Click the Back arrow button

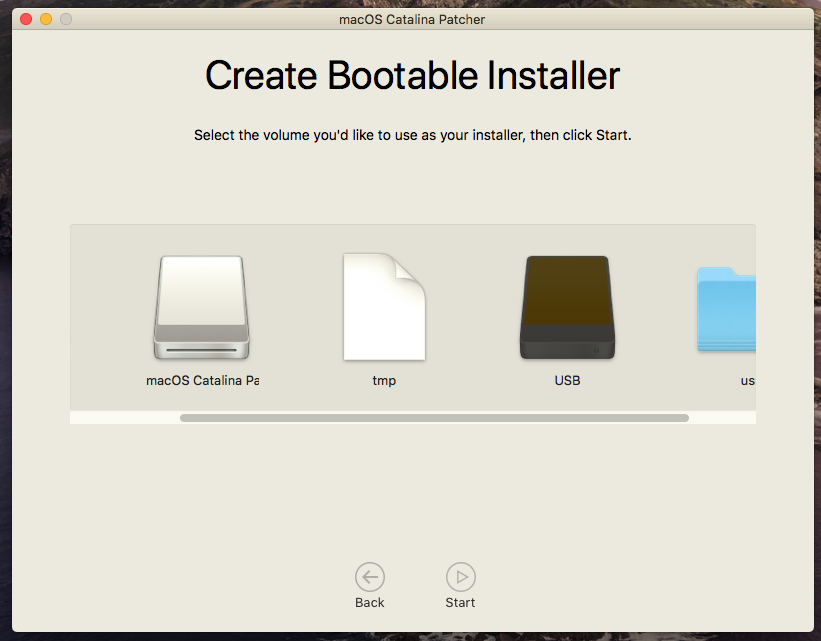(x=370, y=577)
